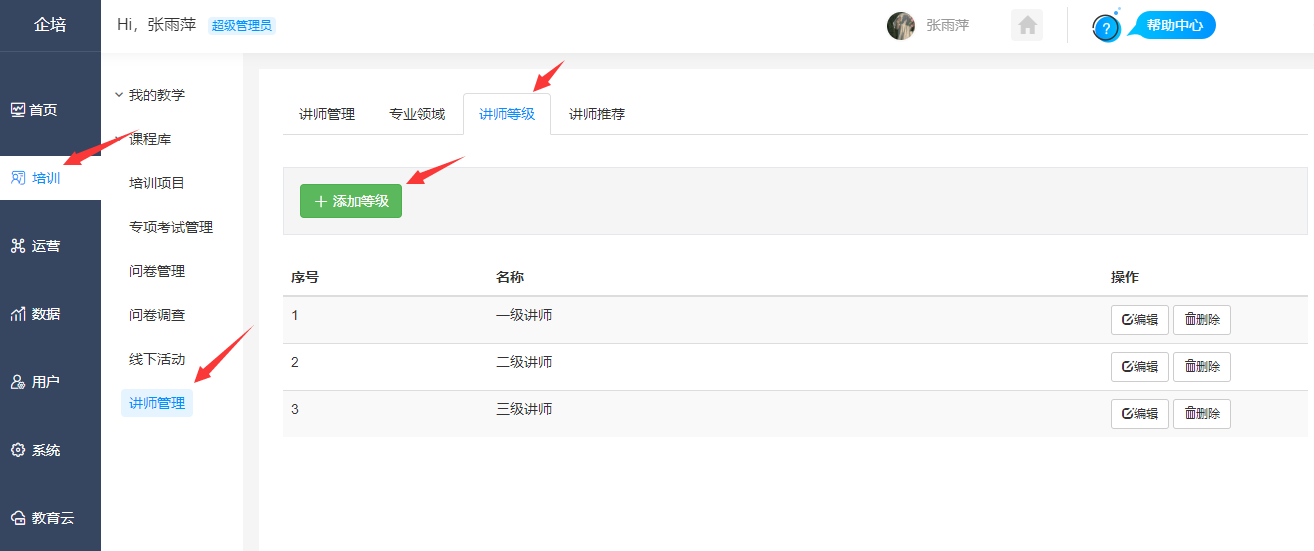
Task: Click the green 添加等级 button
Action: (351, 201)
